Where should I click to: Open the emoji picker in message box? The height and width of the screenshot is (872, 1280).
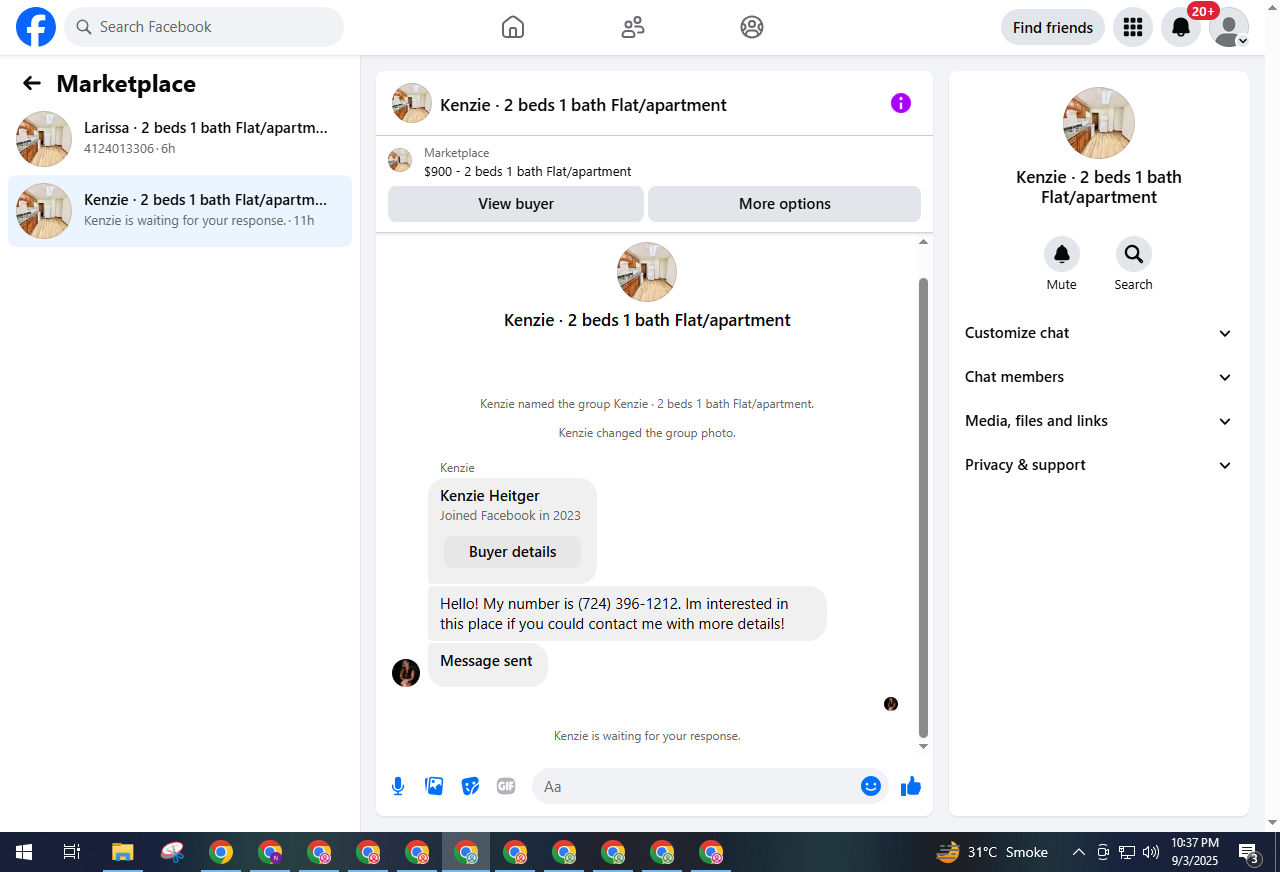click(871, 786)
